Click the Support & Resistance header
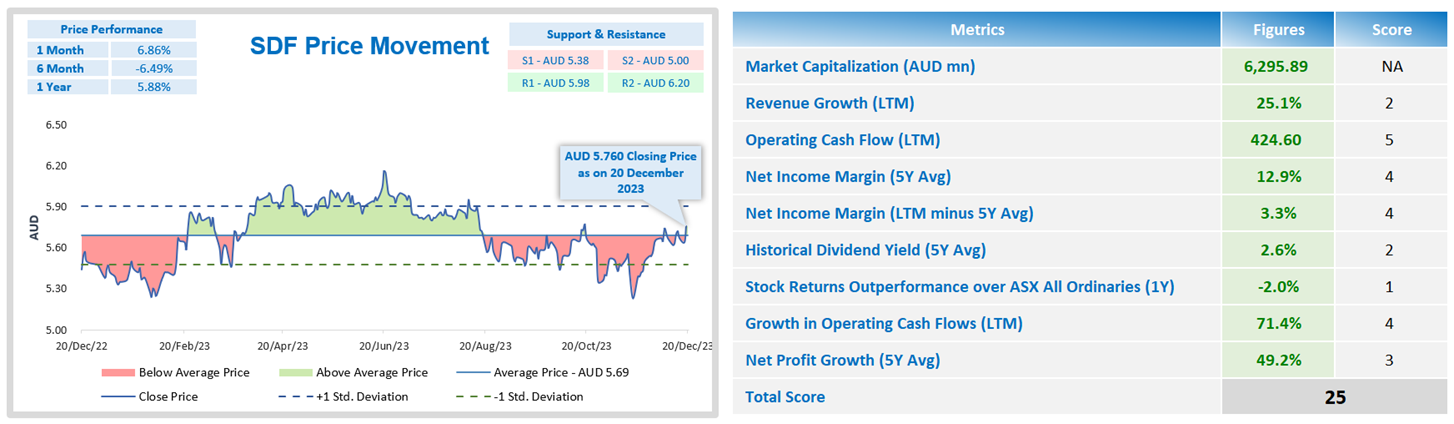Image resolution: width=1454 pixels, height=424 pixels. (x=606, y=34)
